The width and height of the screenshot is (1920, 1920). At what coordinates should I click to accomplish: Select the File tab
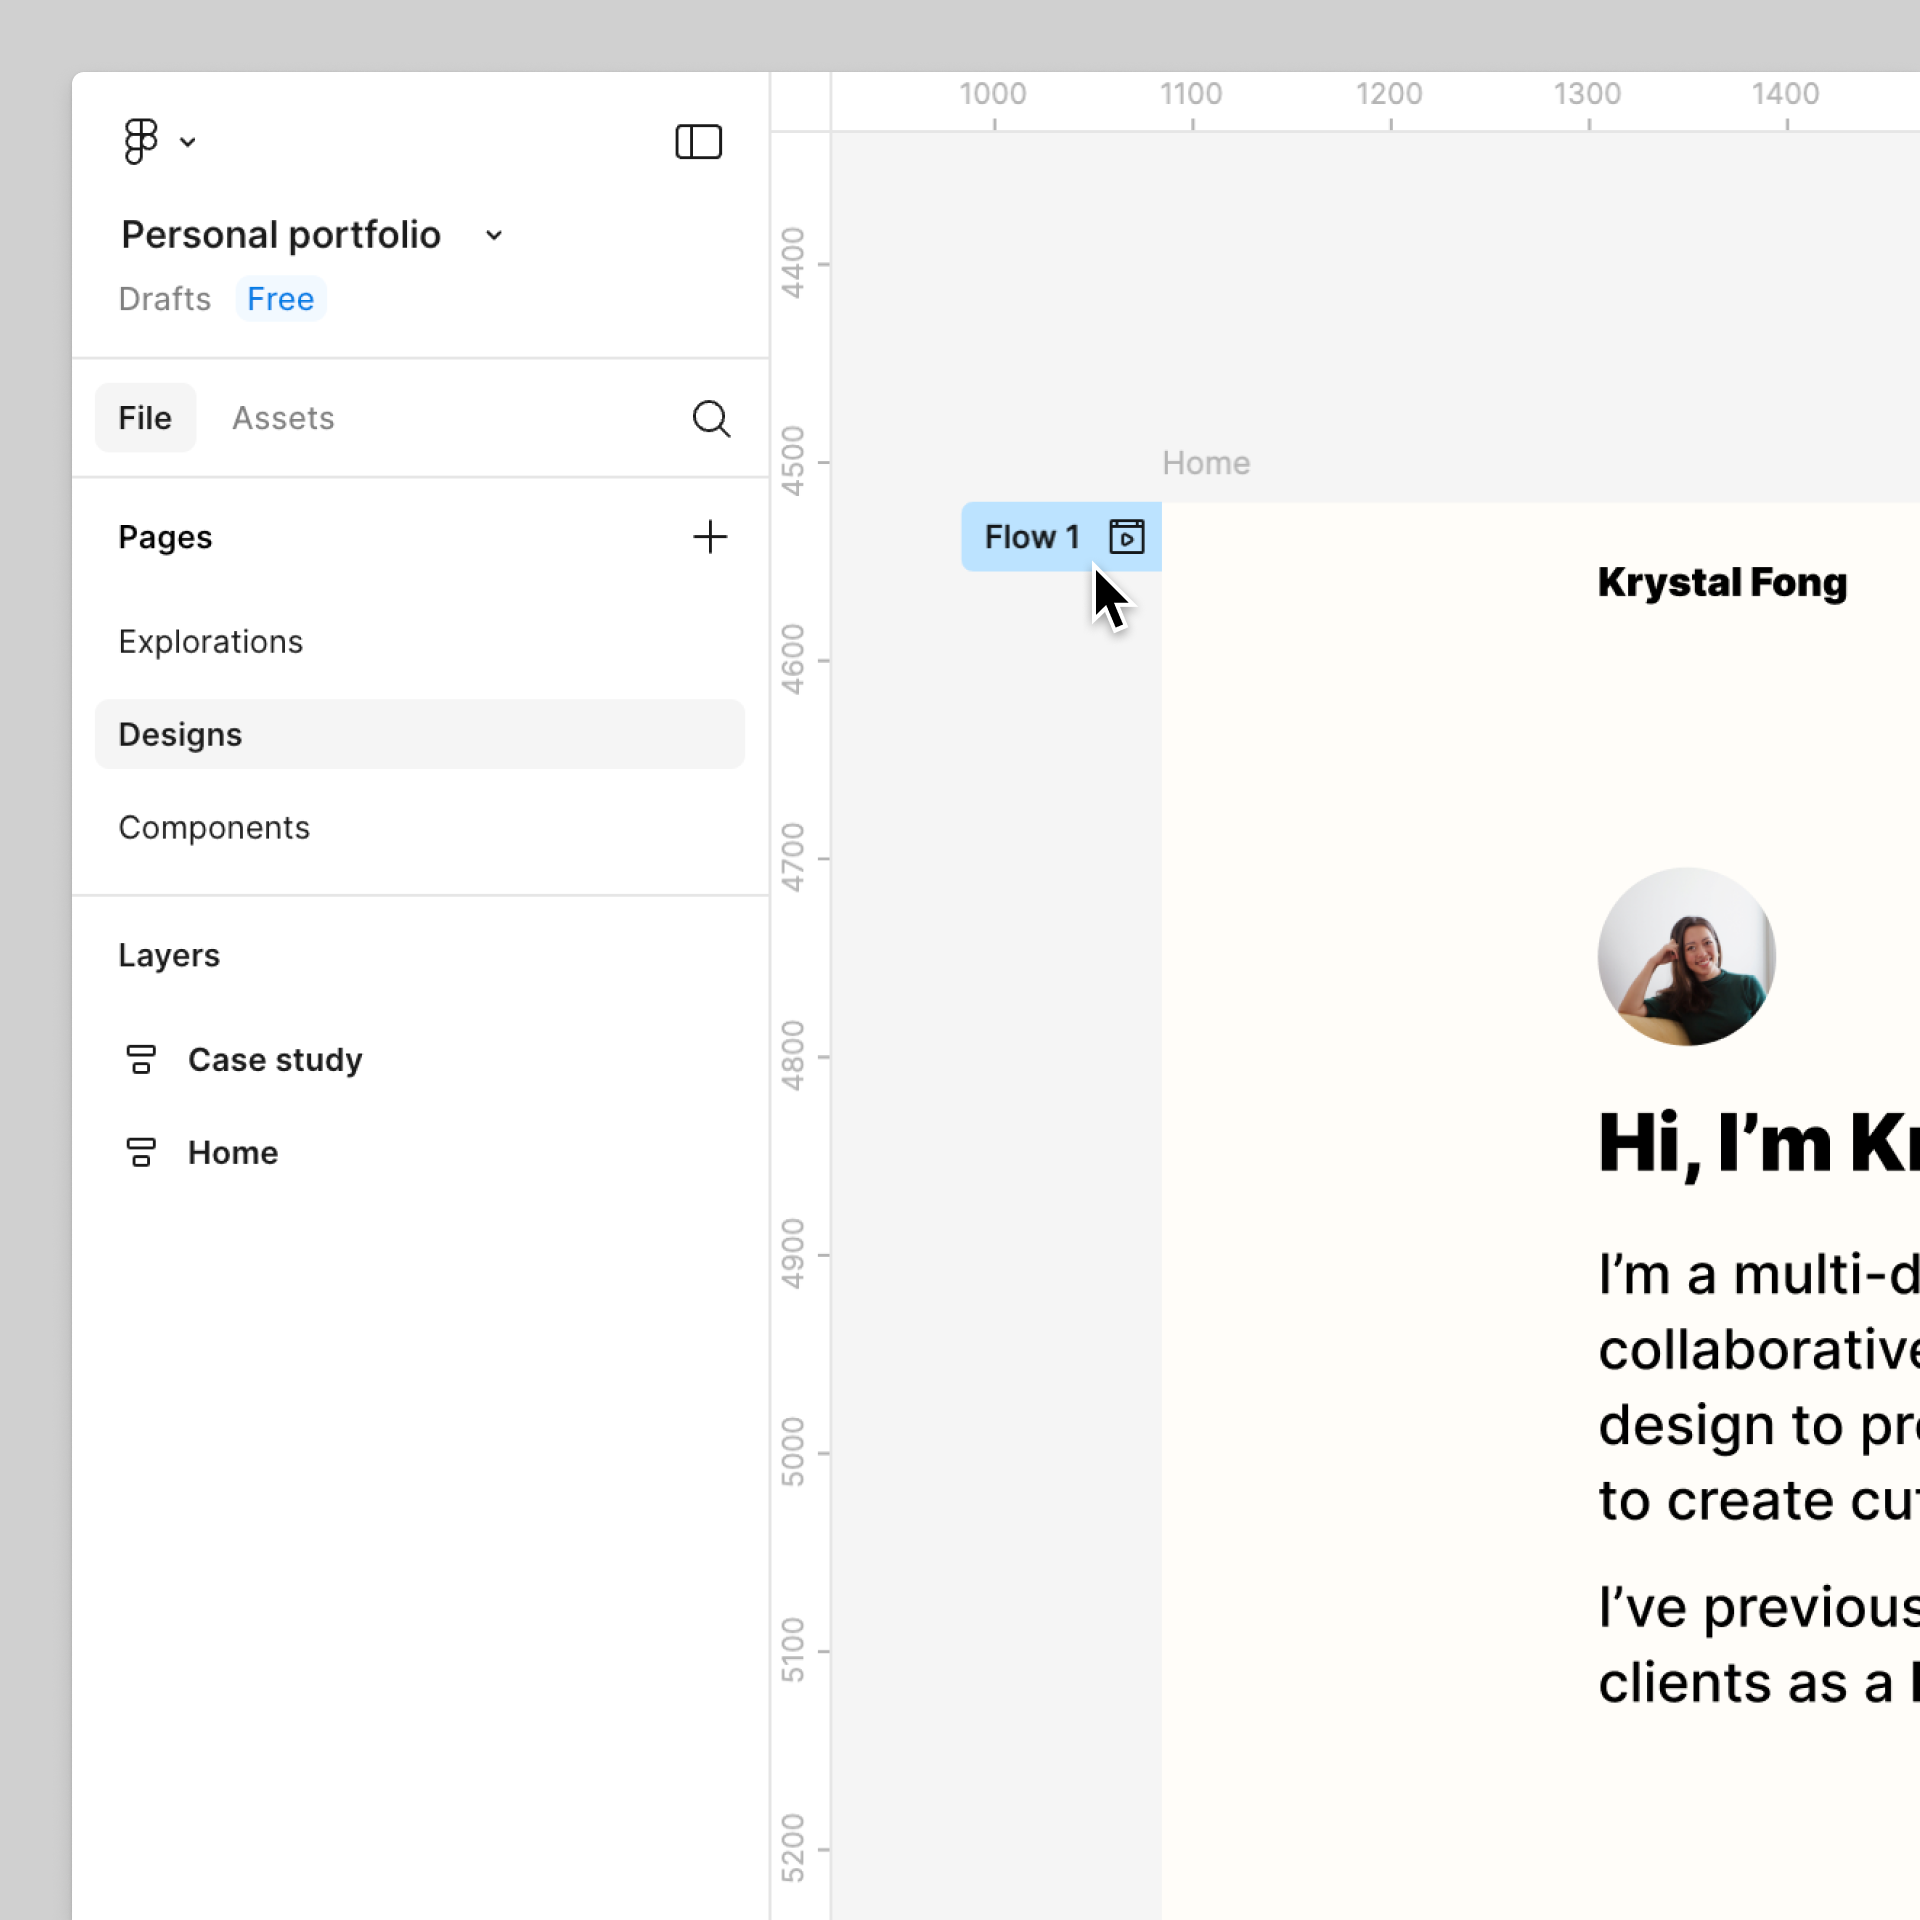(x=145, y=418)
